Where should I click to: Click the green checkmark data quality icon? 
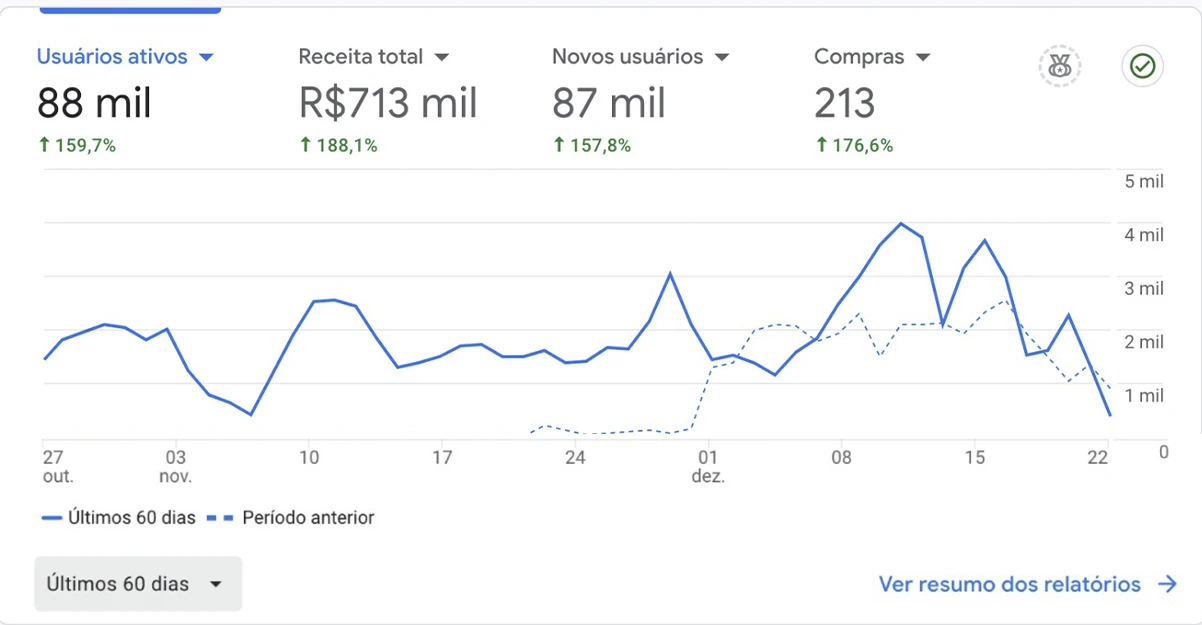click(x=1142, y=67)
